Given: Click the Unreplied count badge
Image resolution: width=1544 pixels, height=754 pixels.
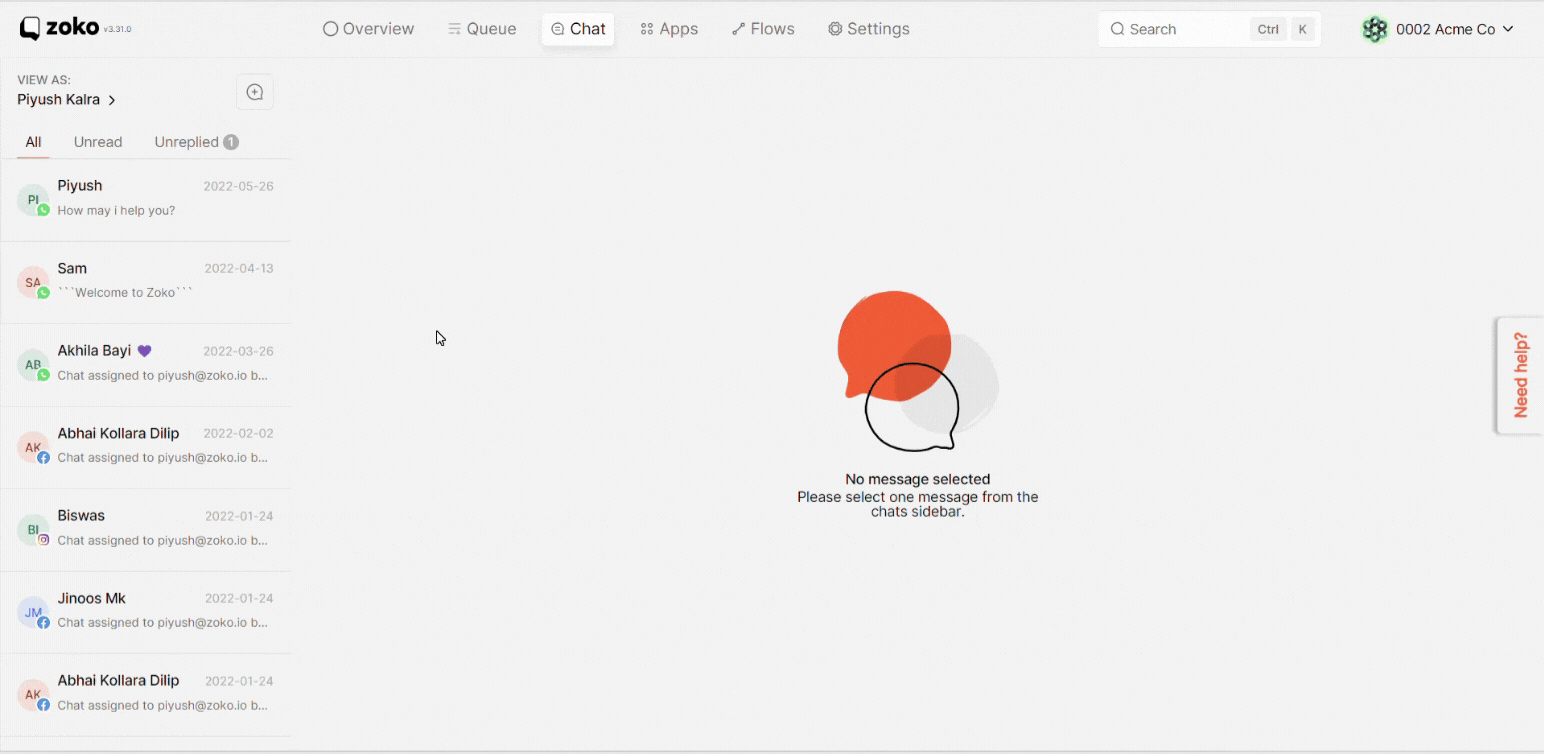Looking at the screenshot, I should coord(231,142).
